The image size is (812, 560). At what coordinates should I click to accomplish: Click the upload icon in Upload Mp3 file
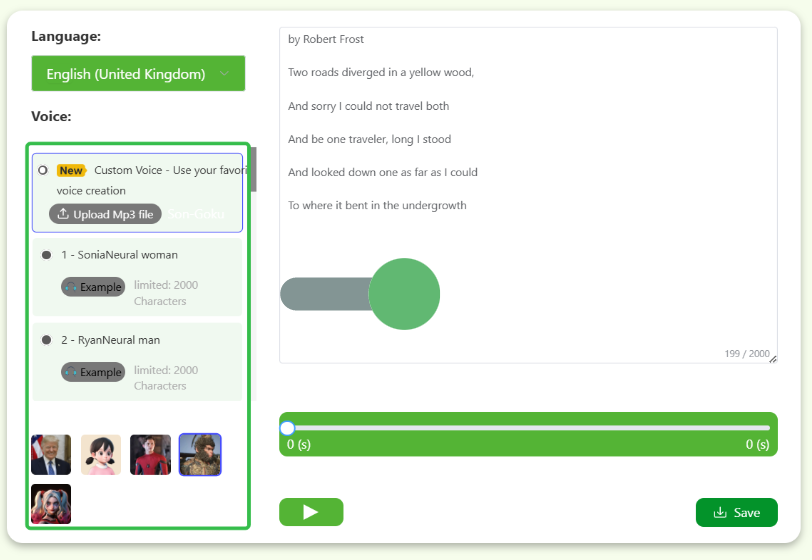pyautogui.click(x=63, y=213)
